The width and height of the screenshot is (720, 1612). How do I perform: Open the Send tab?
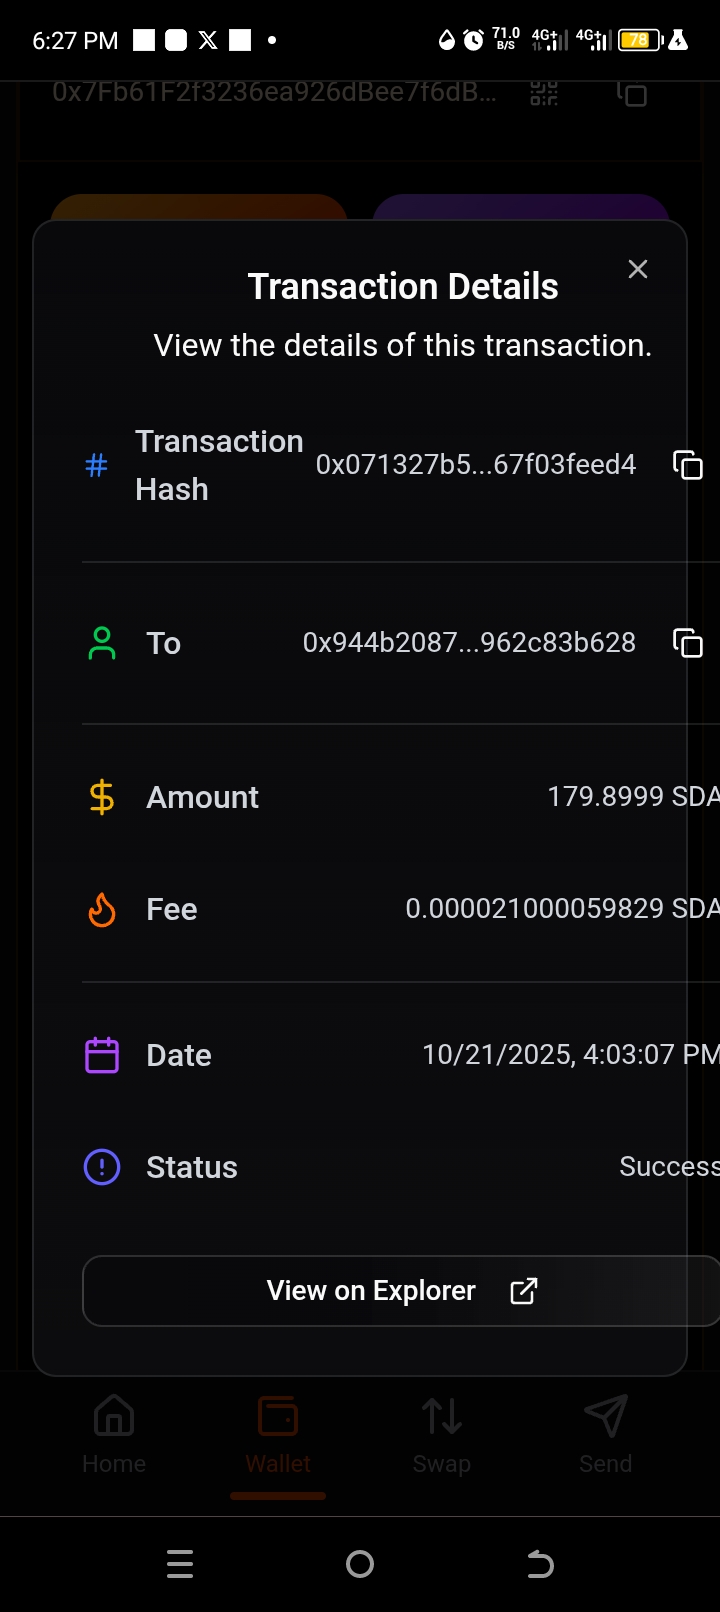coord(605,1434)
